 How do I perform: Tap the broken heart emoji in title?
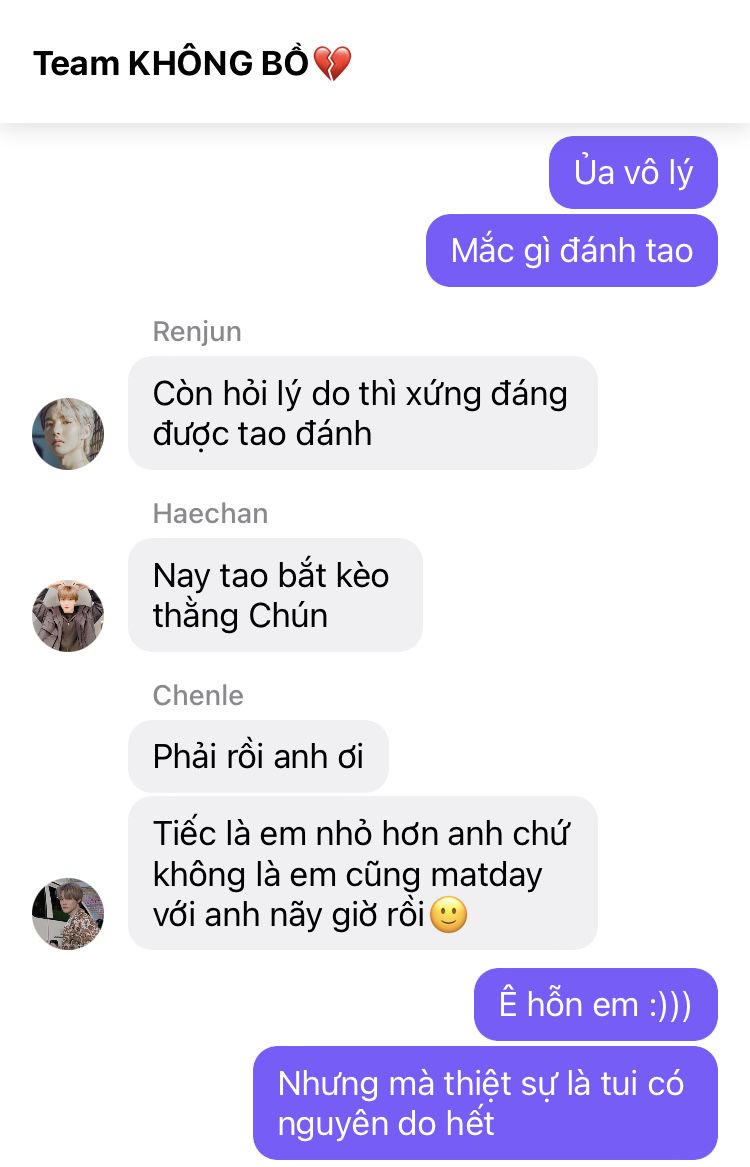pos(332,63)
